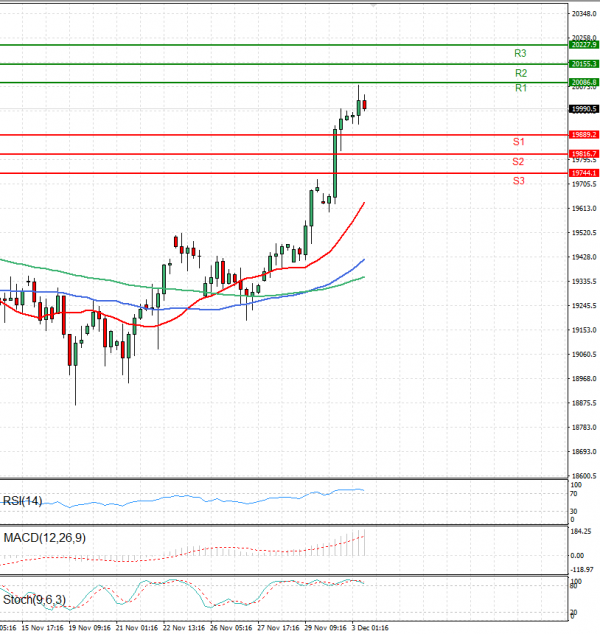The image size is (600, 634).
Task: Click the 18875.5 price axis value
Action: click(584, 403)
